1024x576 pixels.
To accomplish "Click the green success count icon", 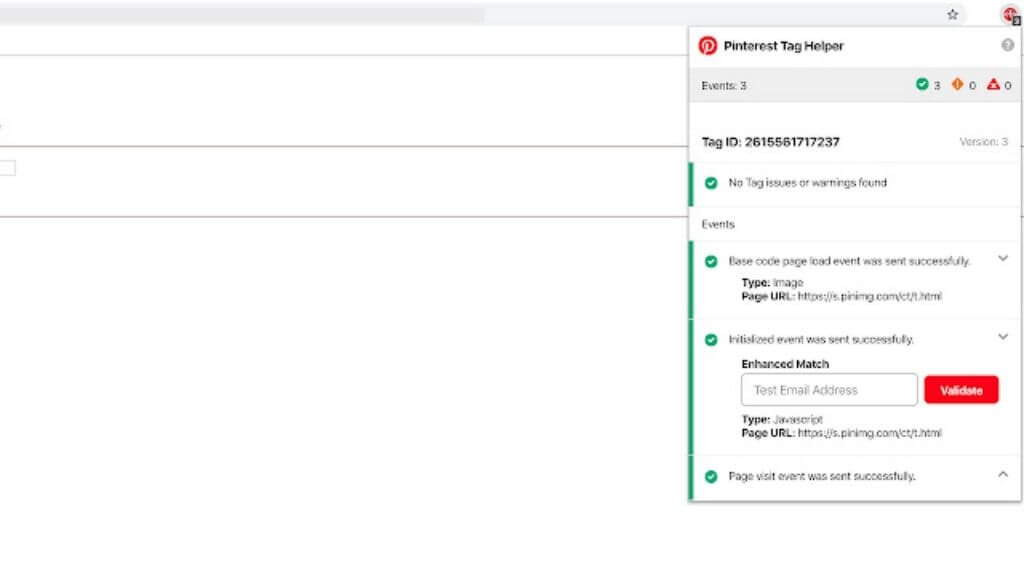I will pyautogui.click(x=922, y=85).
